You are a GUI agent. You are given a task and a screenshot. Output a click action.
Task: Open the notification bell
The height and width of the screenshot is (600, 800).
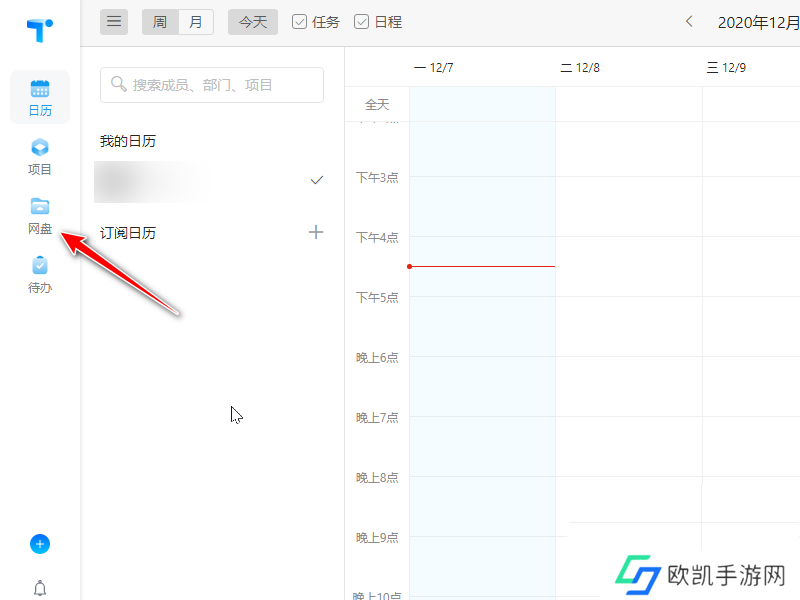[40, 588]
